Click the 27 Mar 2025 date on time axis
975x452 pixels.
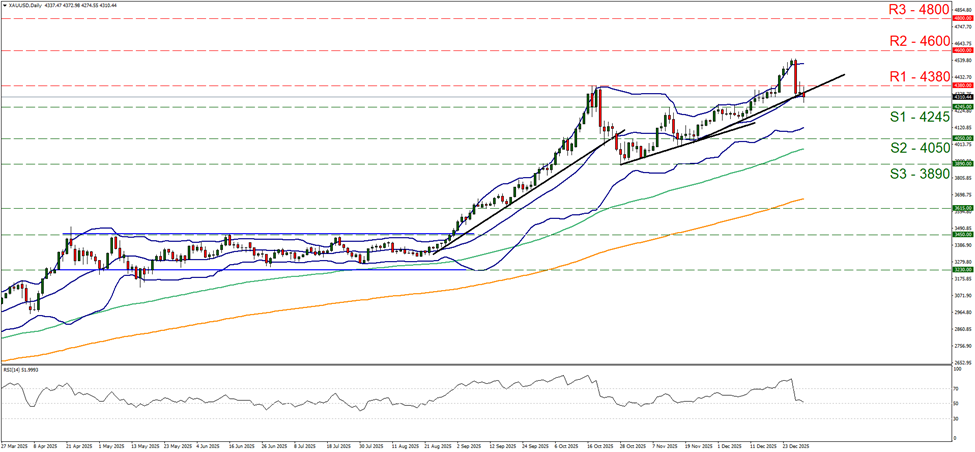(x=14, y=447)
